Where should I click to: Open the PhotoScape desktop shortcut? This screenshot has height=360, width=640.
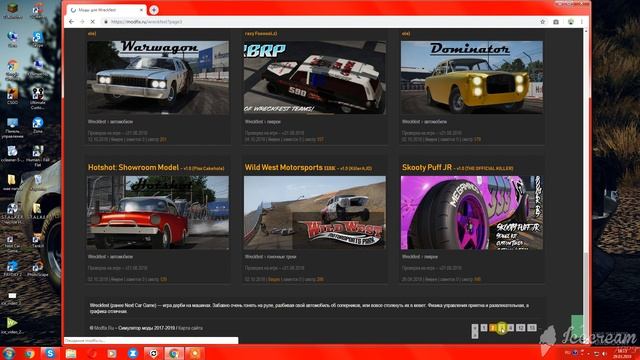(38, 269)
